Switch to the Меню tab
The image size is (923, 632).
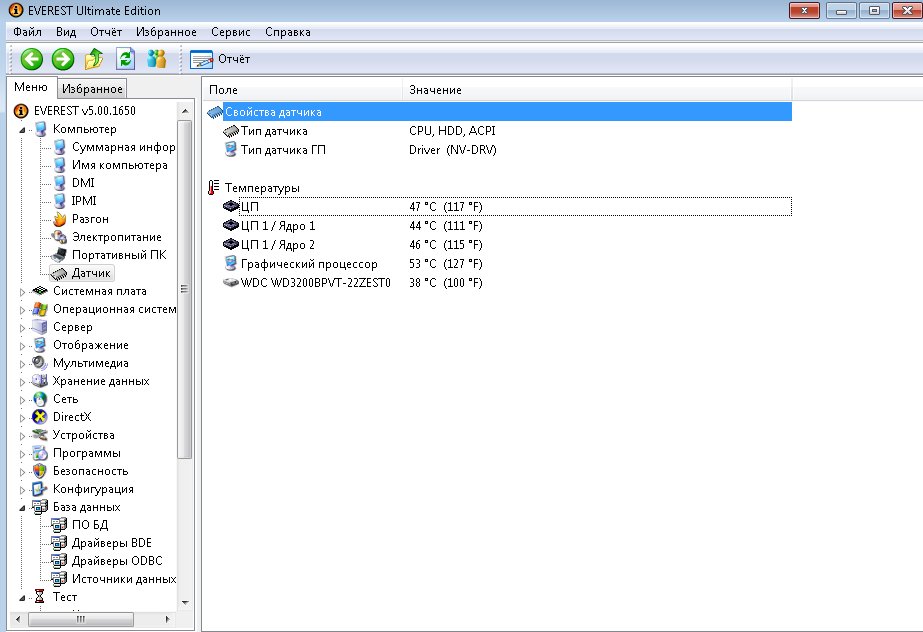point(31,87)
